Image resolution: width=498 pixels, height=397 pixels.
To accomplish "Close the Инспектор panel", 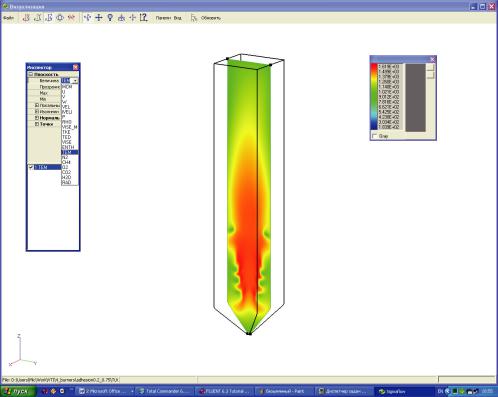I will 75,67.
